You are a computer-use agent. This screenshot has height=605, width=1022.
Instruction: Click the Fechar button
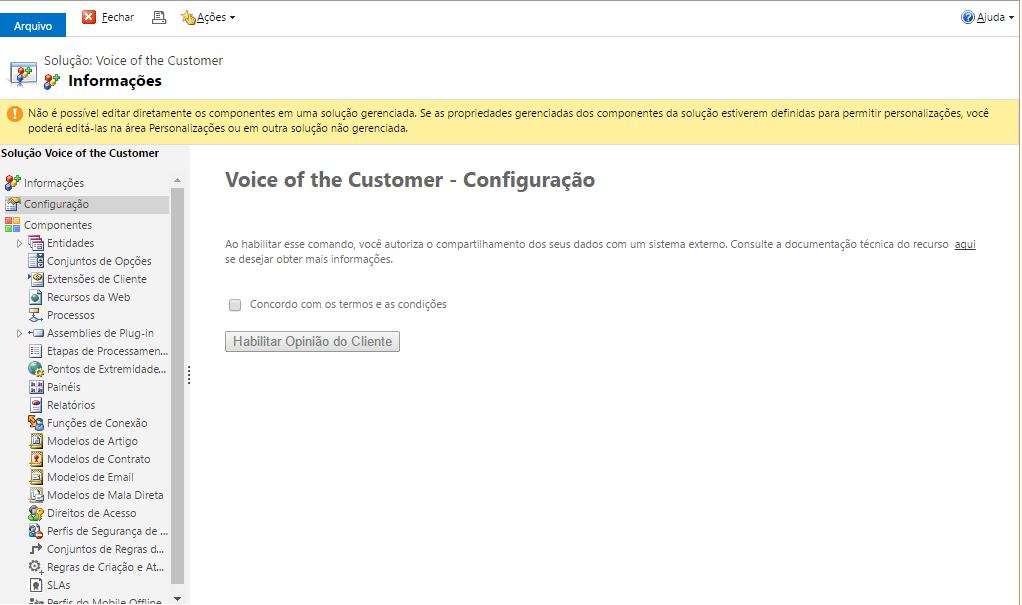pos(108,17)
